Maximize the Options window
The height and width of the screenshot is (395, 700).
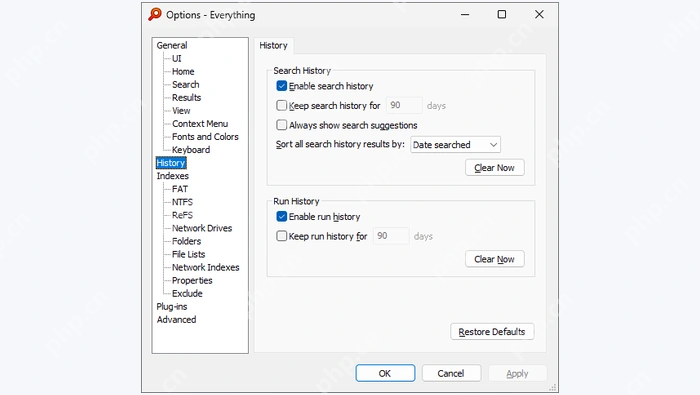(x=502, y=14)
